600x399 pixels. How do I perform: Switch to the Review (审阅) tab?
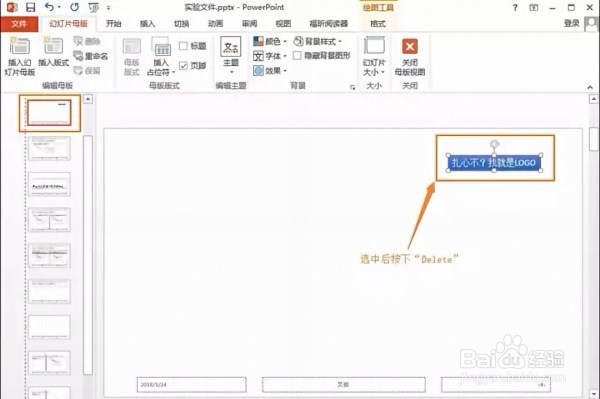[249, 24]
